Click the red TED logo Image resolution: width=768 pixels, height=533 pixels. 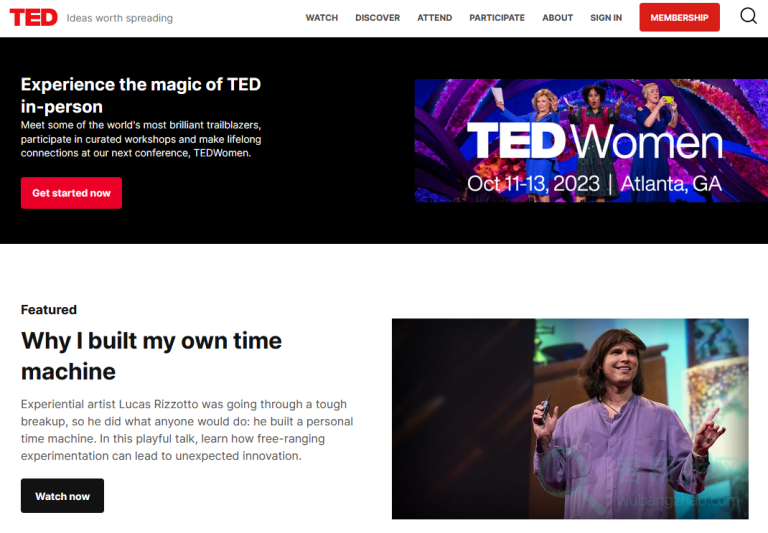tap(33, 17)
